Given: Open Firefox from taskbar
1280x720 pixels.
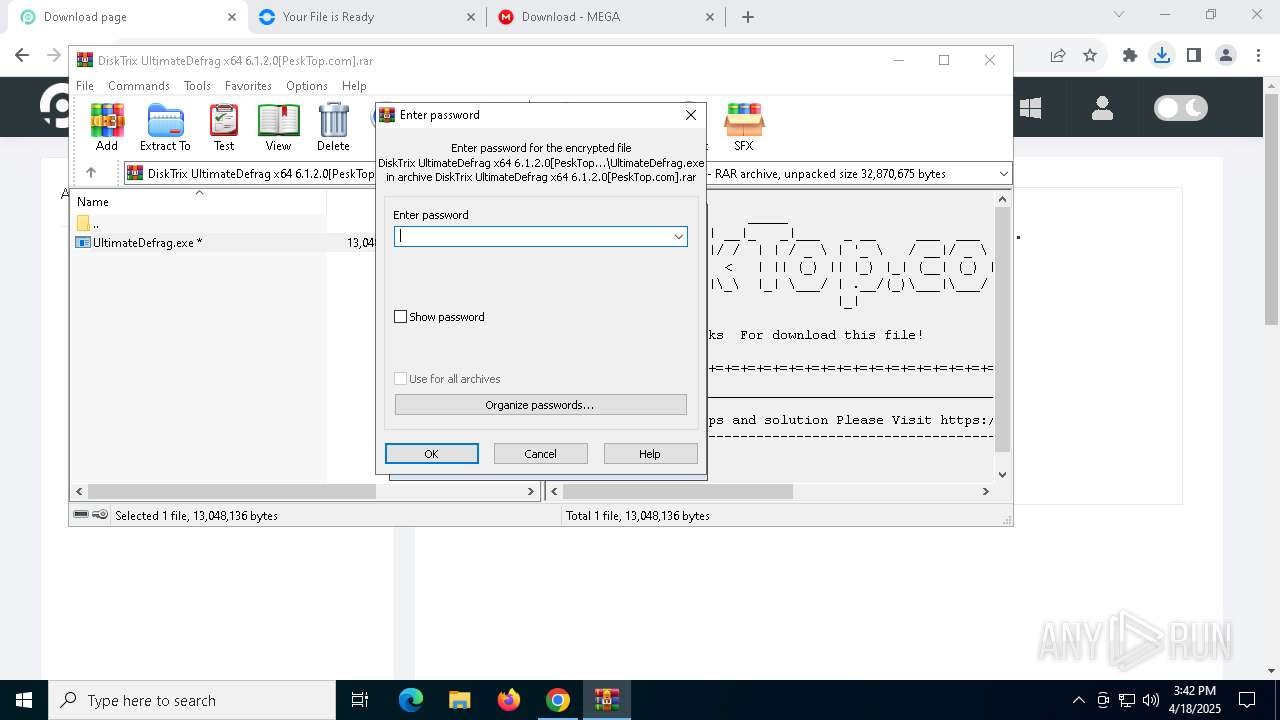Looking at the screenshot, I should coord(508,700).
